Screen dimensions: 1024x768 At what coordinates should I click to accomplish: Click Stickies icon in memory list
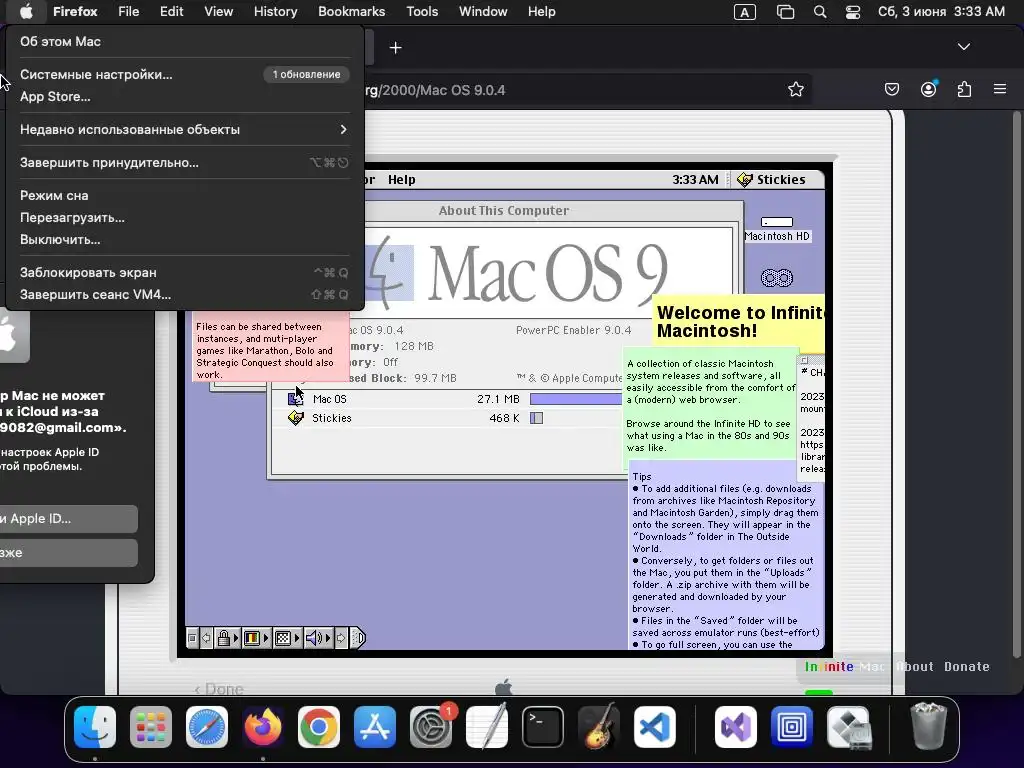pyautogui.click(x=296, y=418)
